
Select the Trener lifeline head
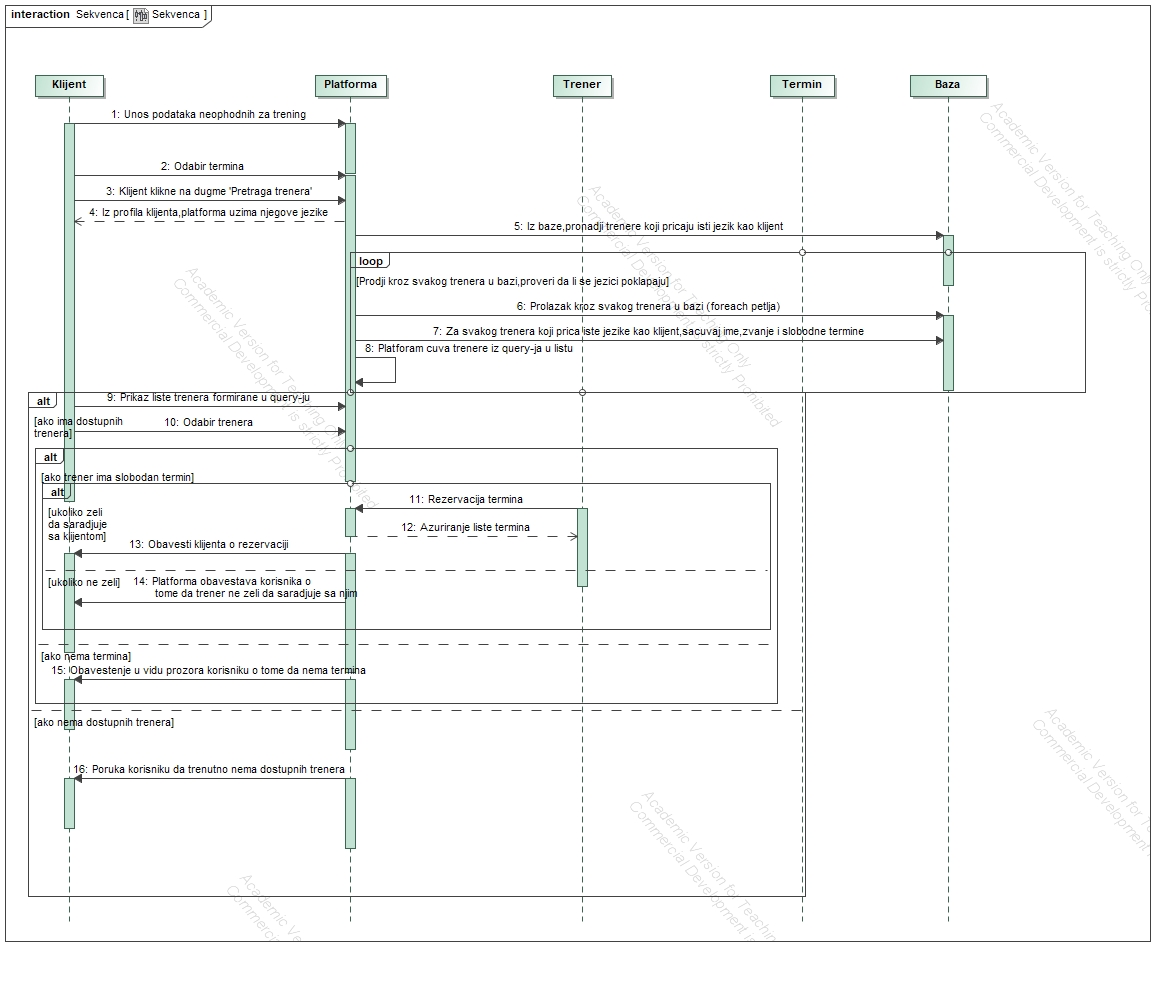coord(582,85)
